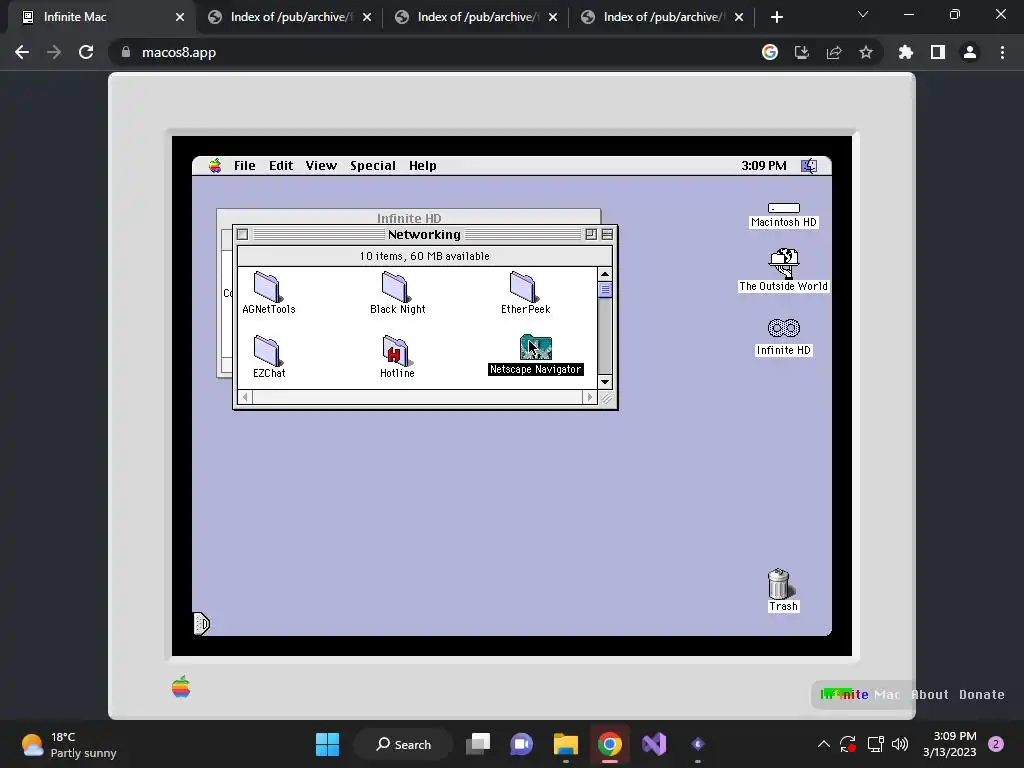Open the taskbar volume control
This screenshot has height=768, width=1024.
tap(900, 744)
